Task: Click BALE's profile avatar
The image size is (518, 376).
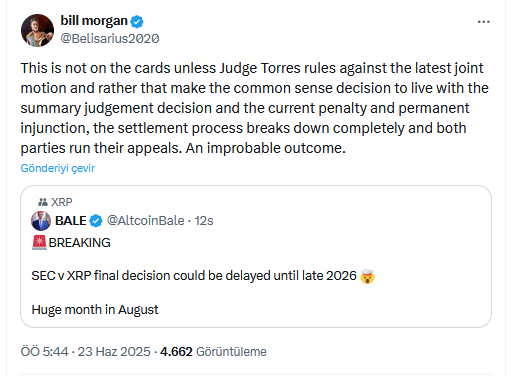Action: [x=41, y=221]
